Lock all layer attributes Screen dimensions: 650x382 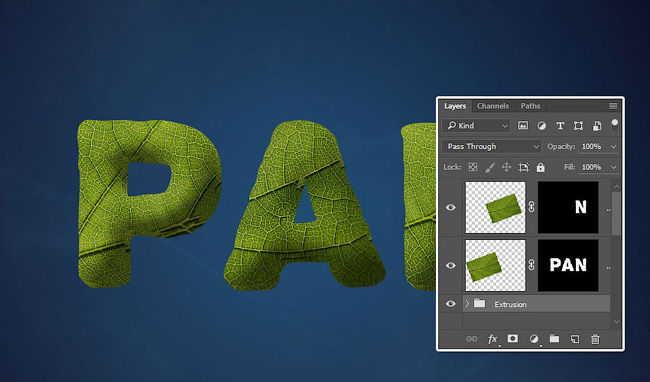pyautogui.click(x=541, y=167)
